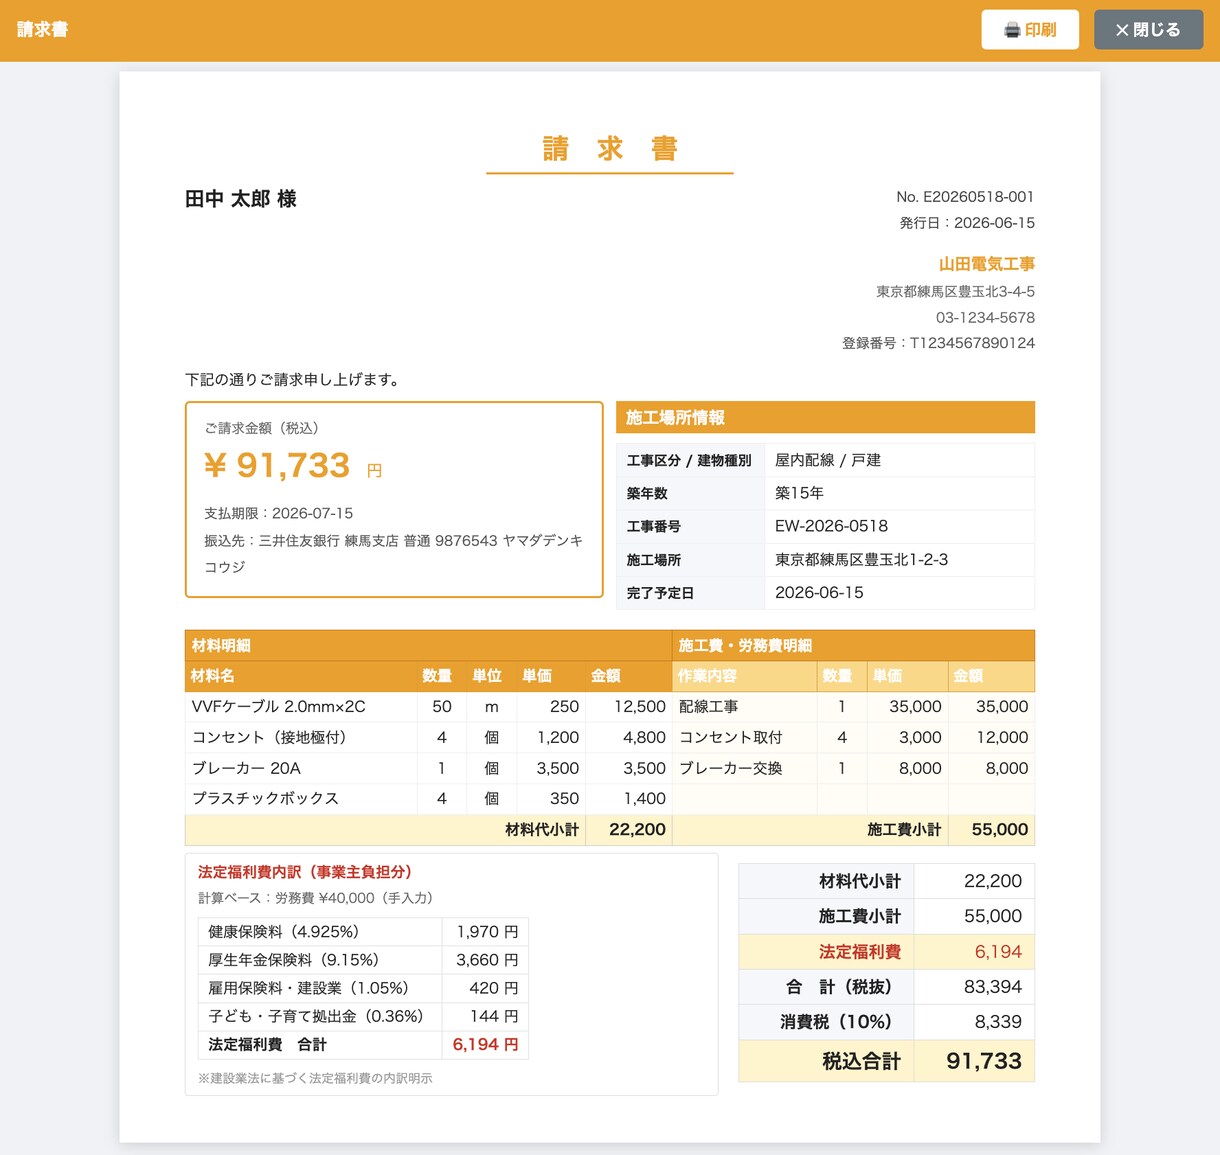The width and height of the screenshot is (1220, 1155).
Task: Click the 請求書 header title at top left
Action: [x=43, y=29]
